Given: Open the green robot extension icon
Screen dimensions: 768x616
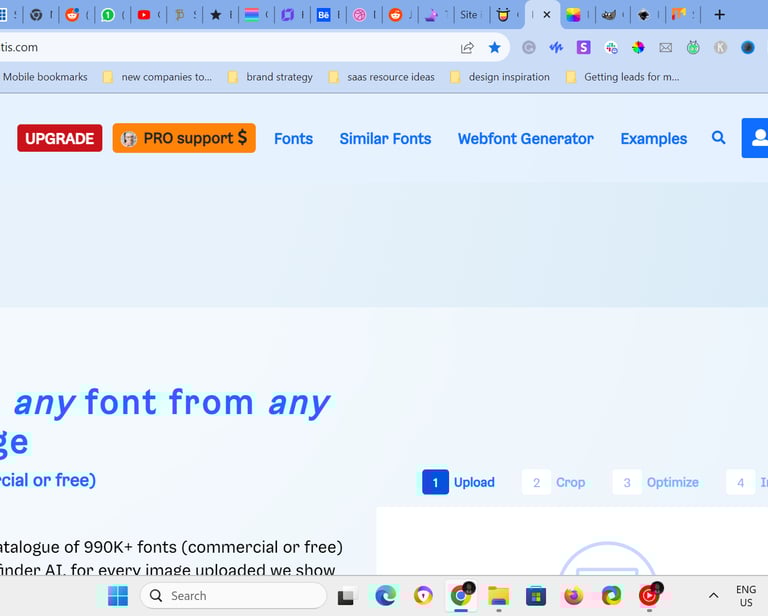Looking at the screenshot, I should coord(693,47).
